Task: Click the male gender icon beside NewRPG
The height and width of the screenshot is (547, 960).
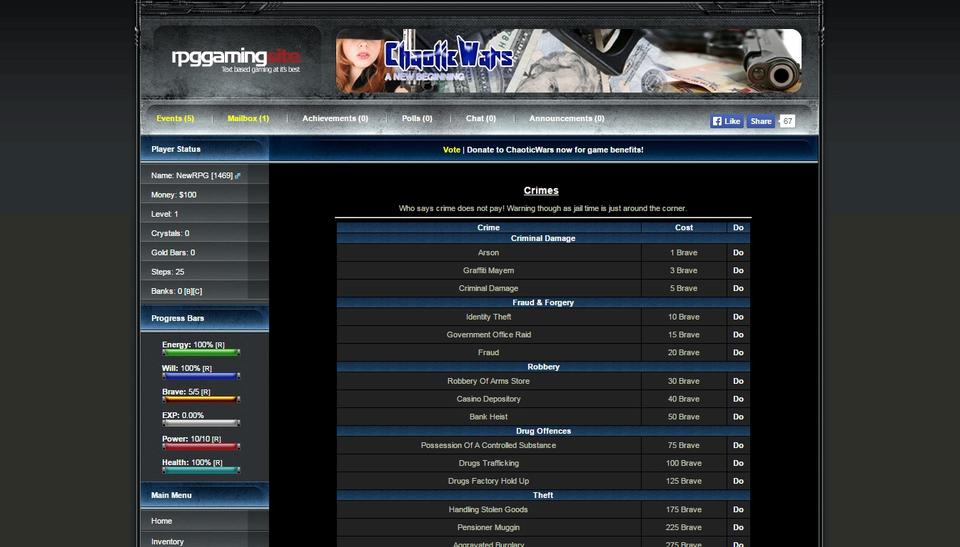Action: pos(238,176)
